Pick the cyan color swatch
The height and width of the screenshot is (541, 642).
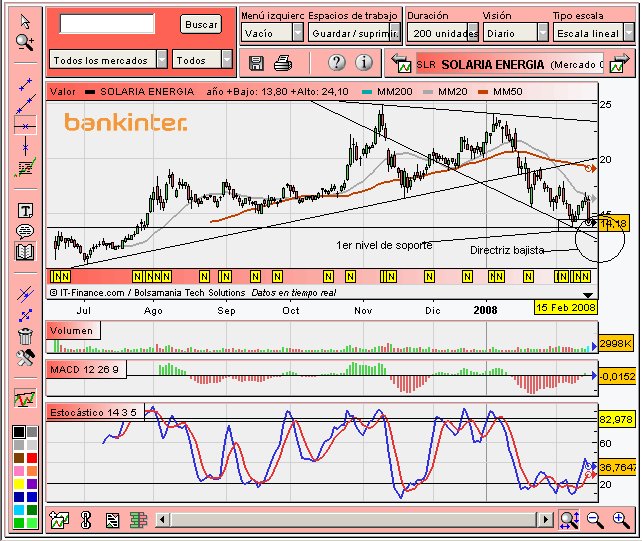[x=19, y=510]
